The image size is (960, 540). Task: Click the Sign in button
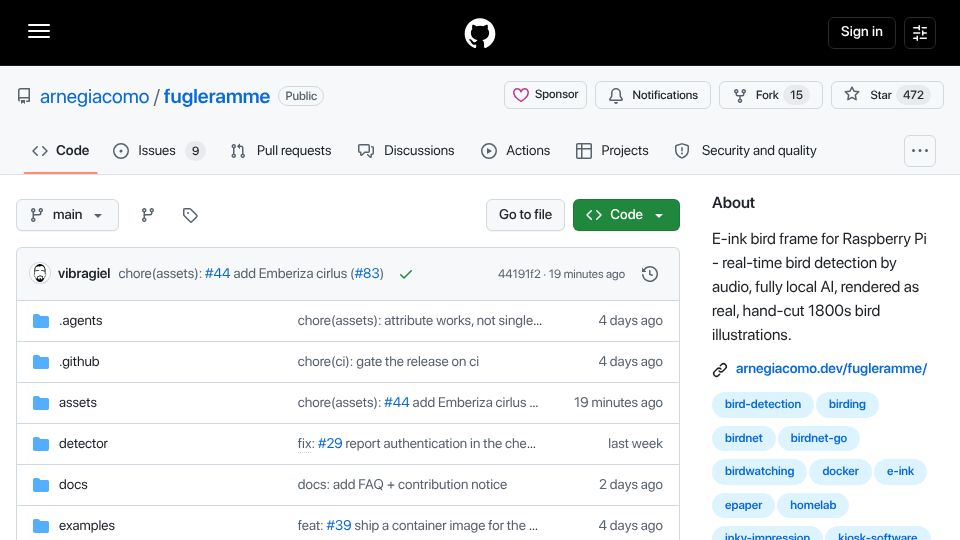(861, 32)
